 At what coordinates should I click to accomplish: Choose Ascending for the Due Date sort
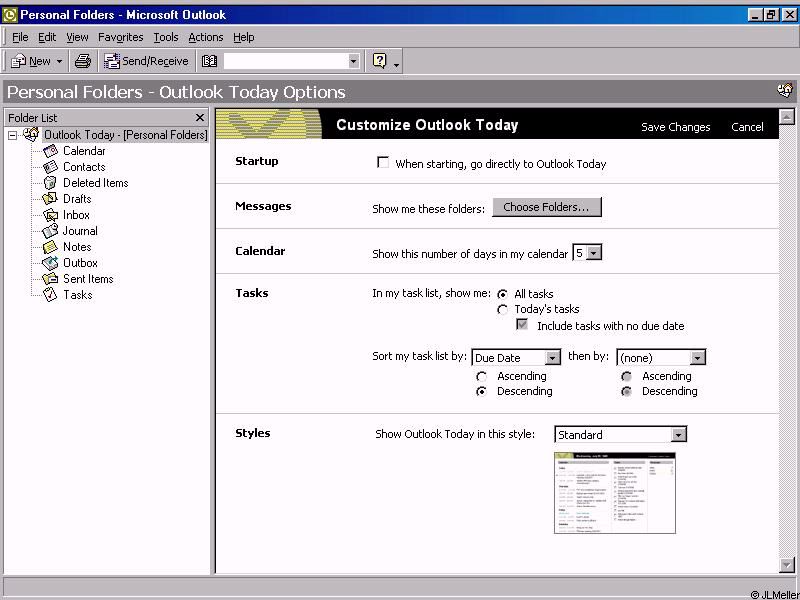pyautogui.click(x=481, y=377)
